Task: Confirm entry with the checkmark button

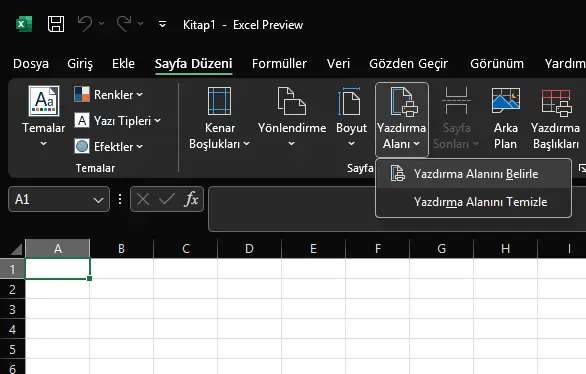Action: [167, 199]
